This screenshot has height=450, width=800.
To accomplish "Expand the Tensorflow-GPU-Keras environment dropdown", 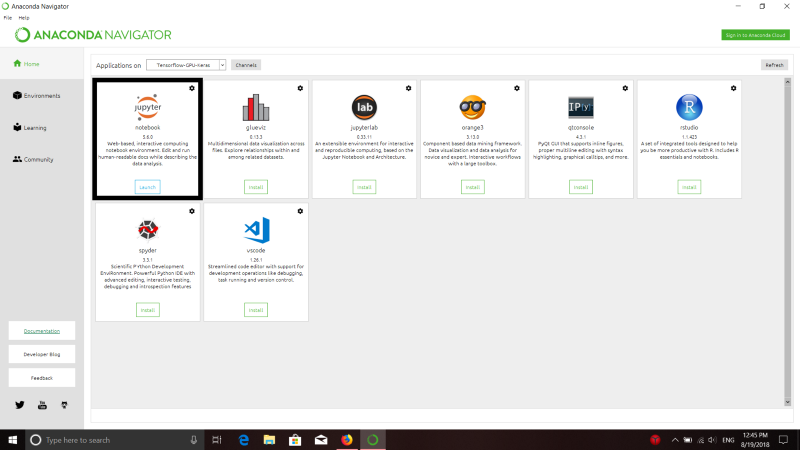I will tap(186, 65).
